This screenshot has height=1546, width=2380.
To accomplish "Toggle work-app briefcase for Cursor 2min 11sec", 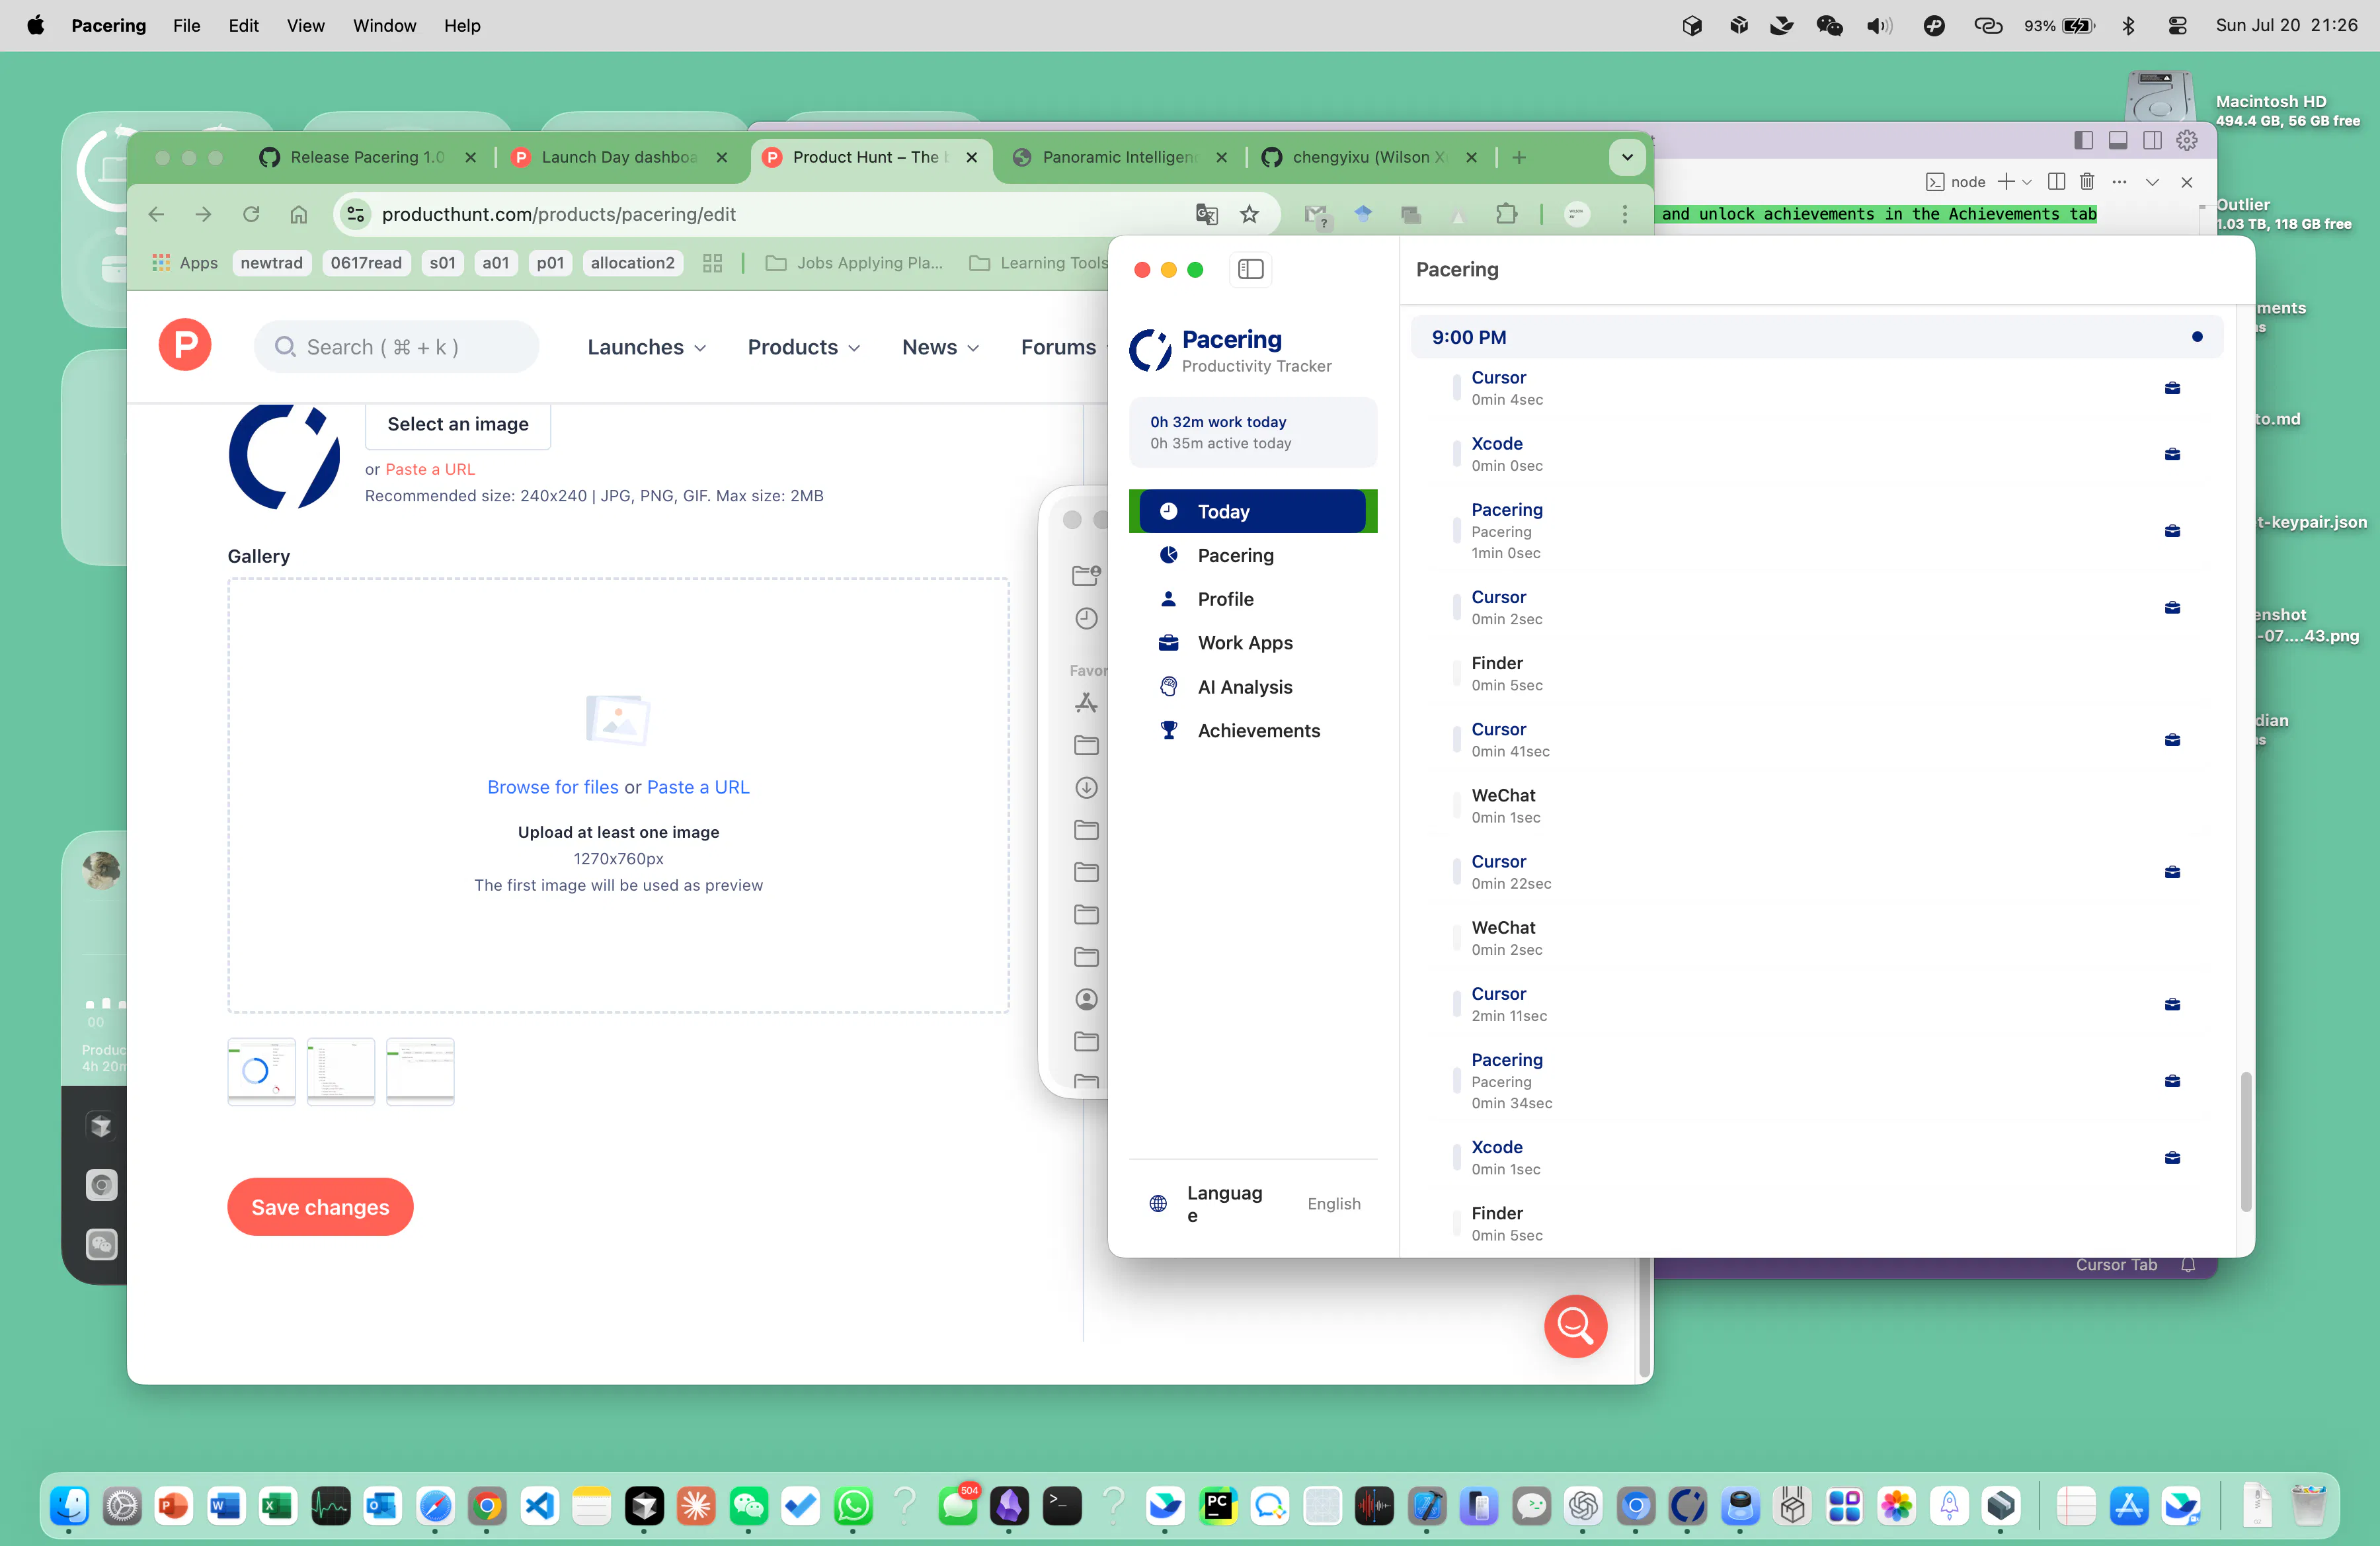I will (x=2172, y=1004).
